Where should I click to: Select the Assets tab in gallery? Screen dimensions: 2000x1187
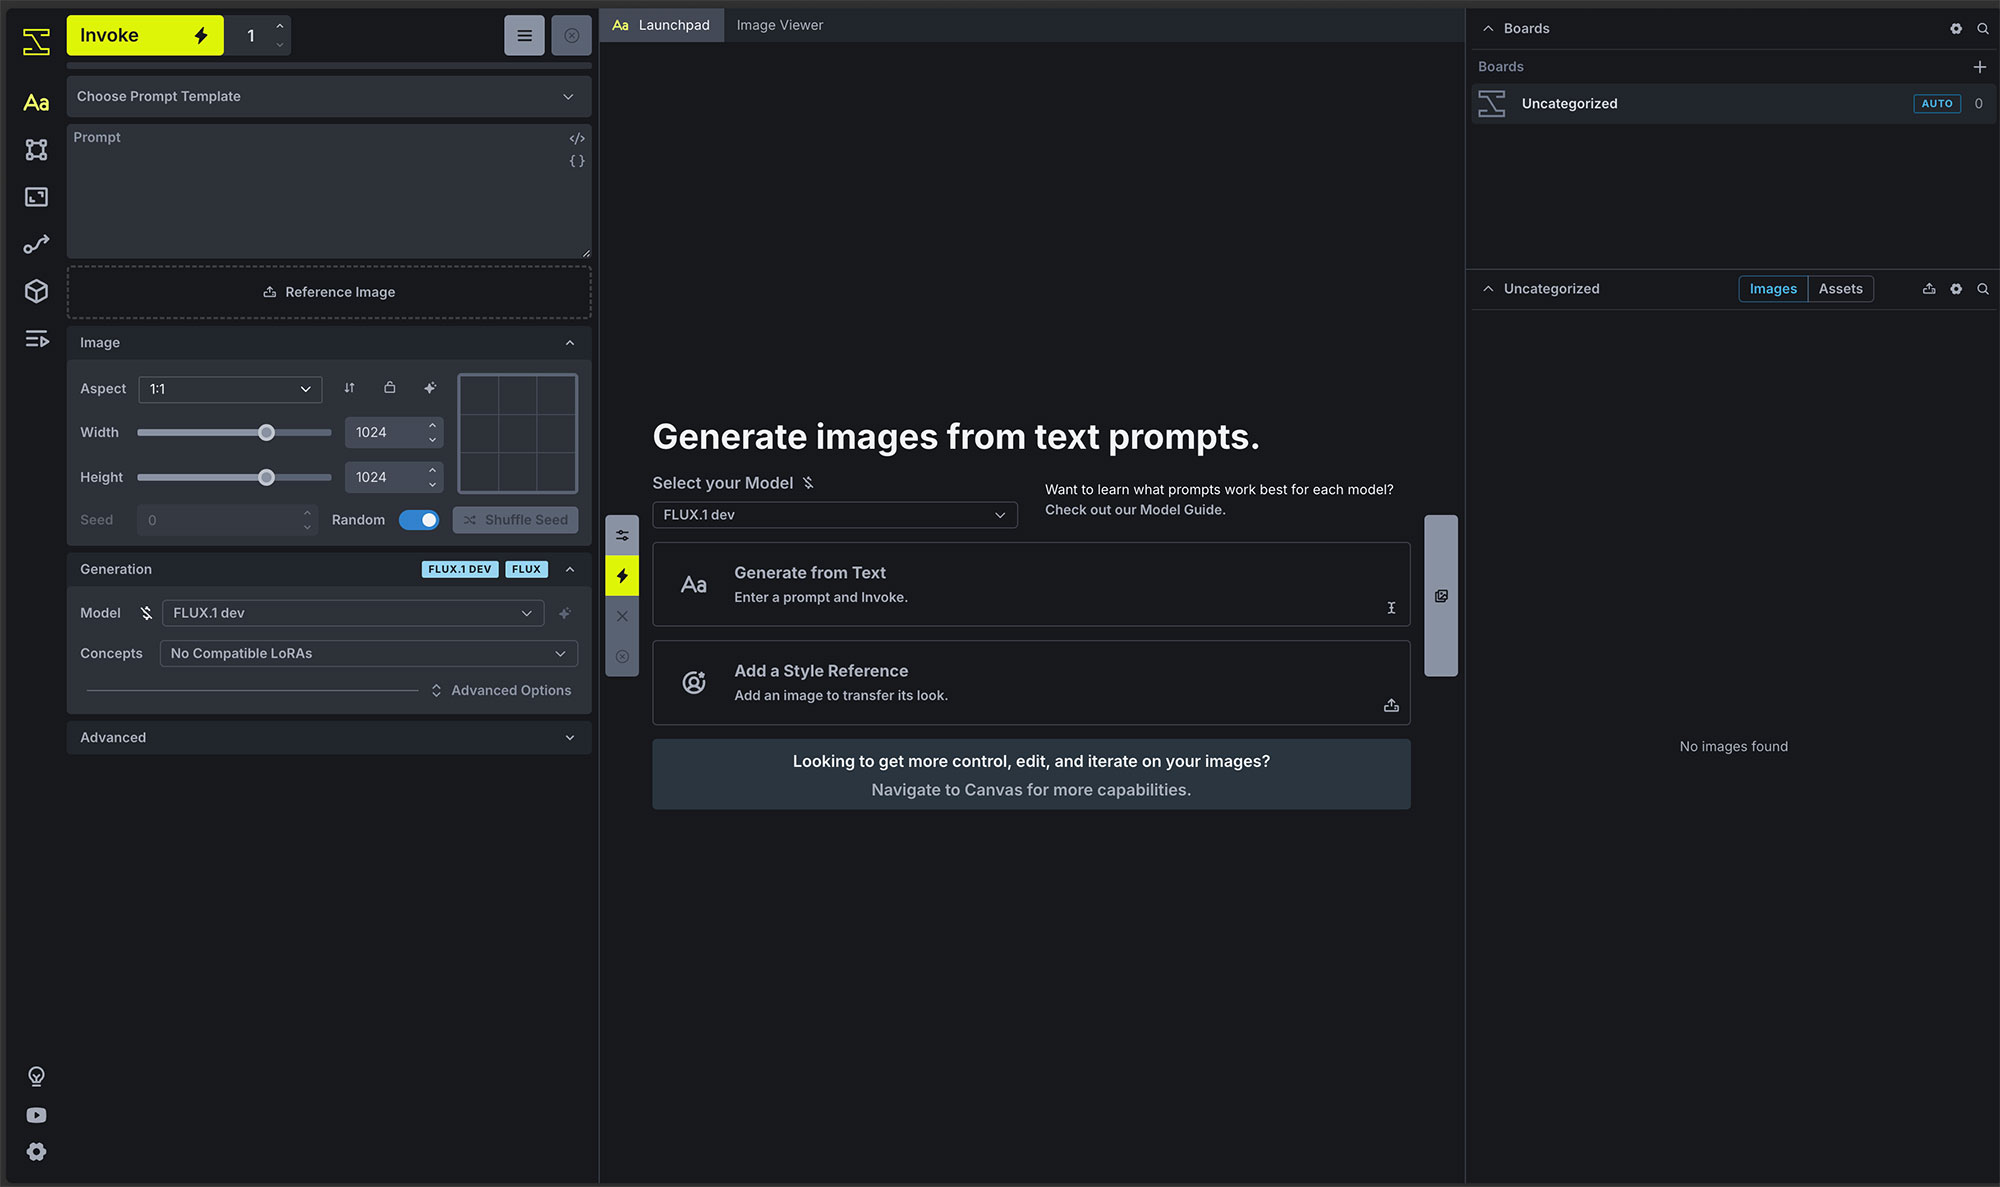[1841, 289]
